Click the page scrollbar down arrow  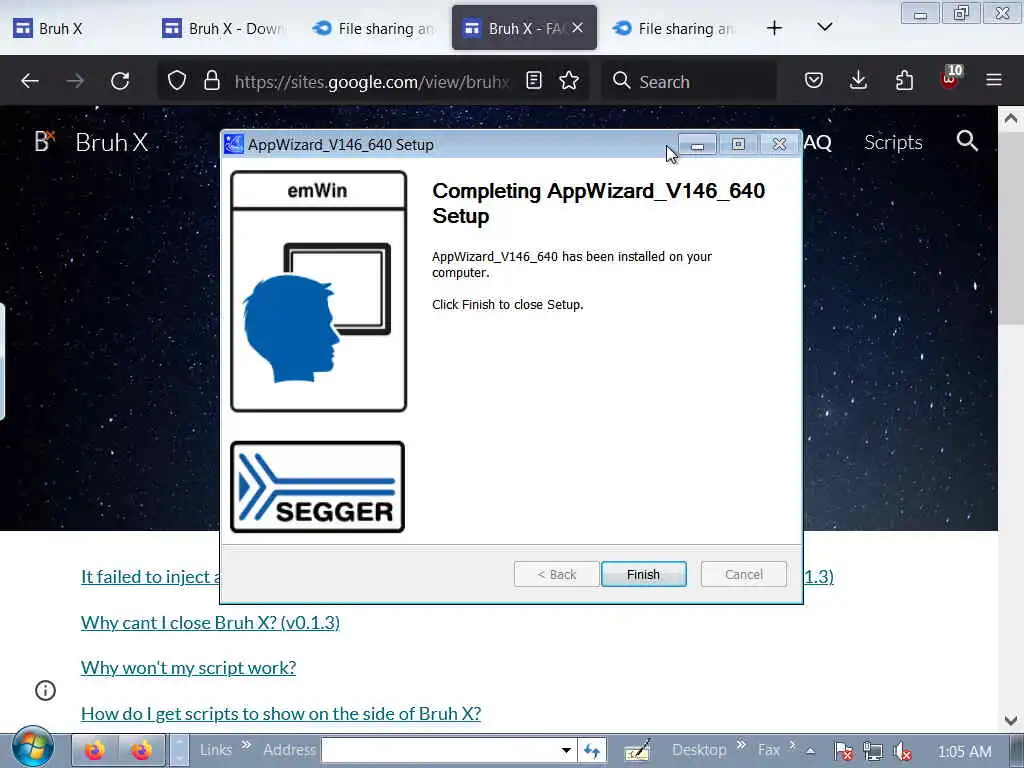1010,720
